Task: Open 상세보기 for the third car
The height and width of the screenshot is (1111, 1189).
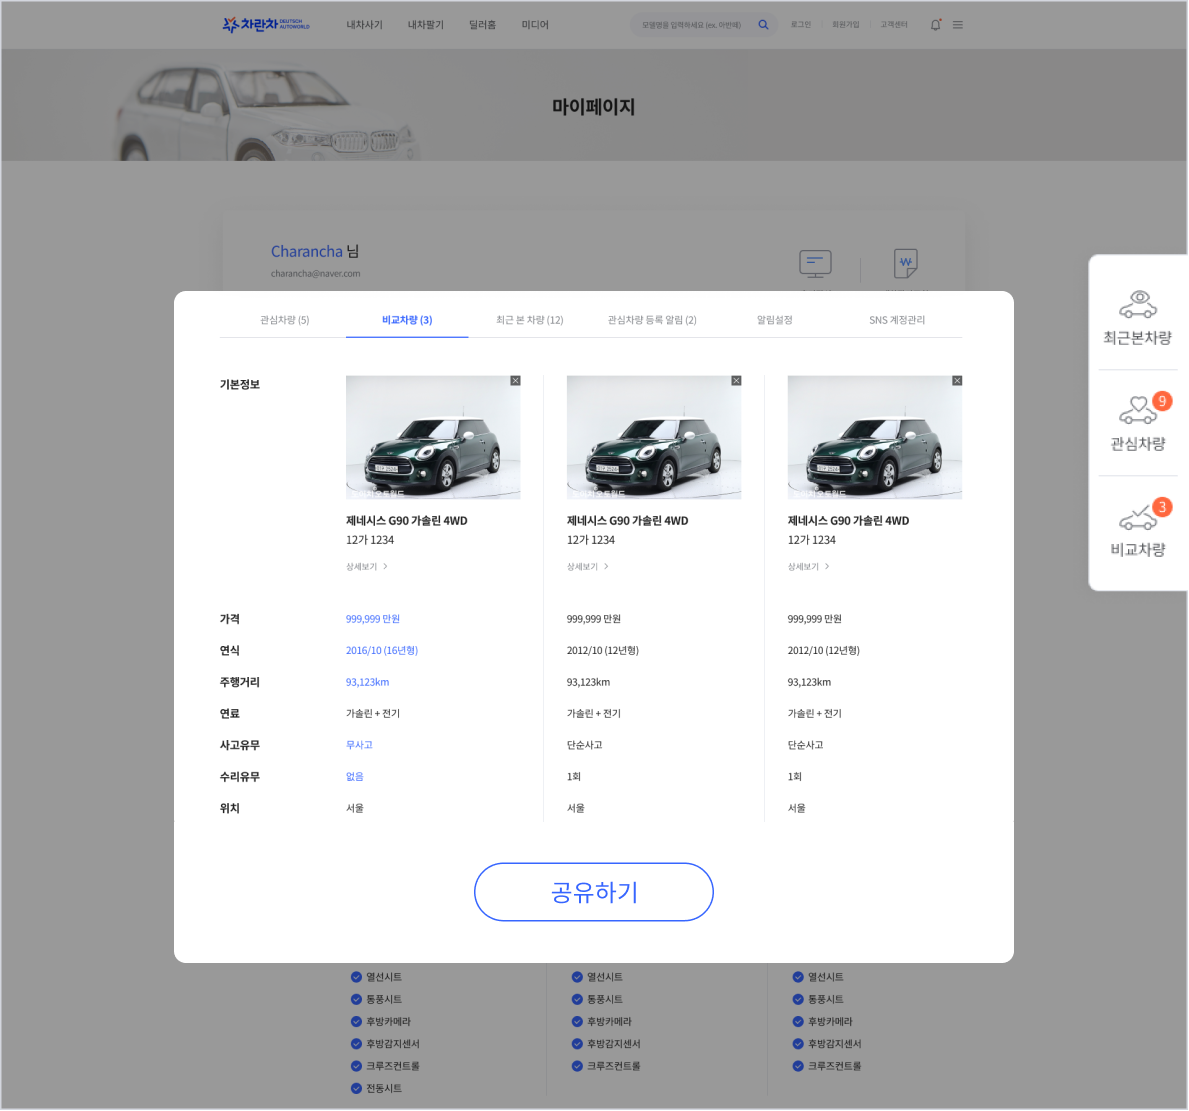Action: pos(808,566)
